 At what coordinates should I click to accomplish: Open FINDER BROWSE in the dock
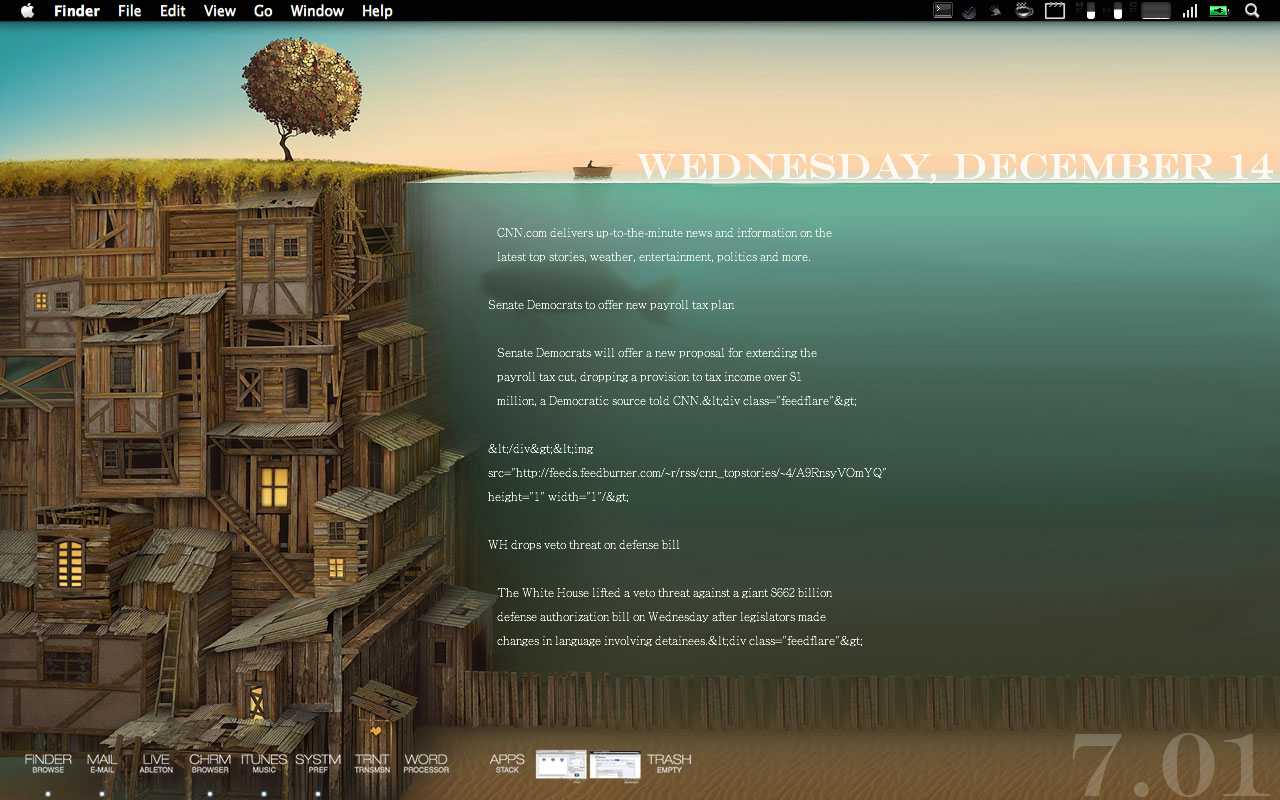[48, 764]
